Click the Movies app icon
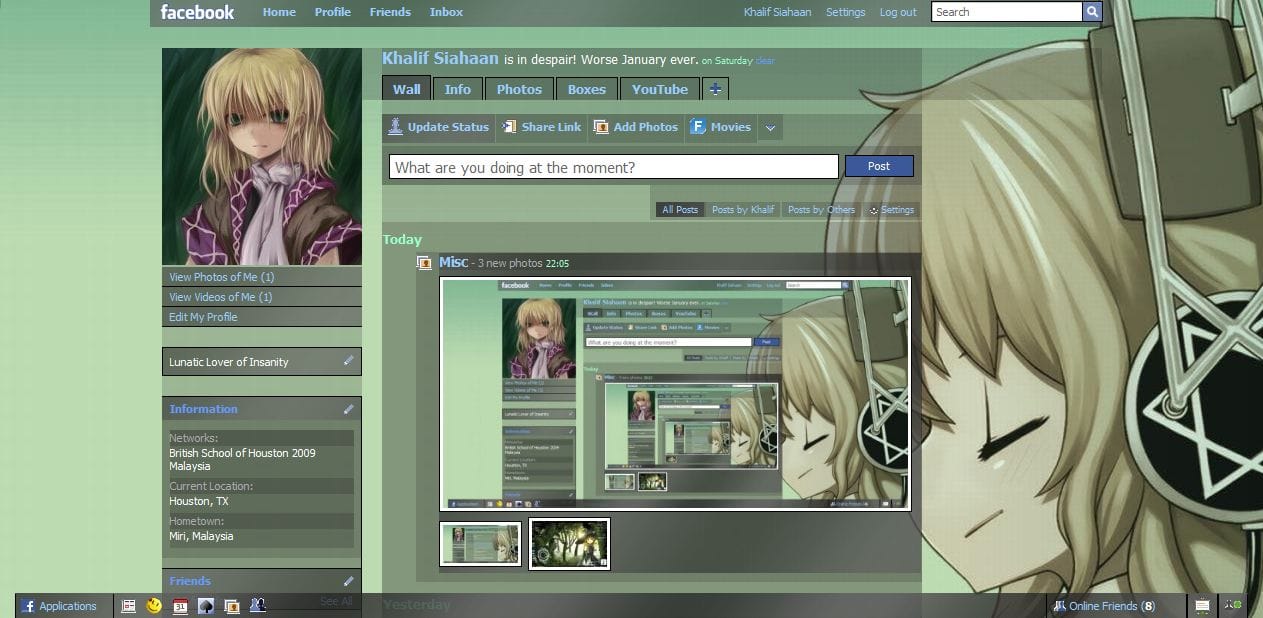1263x618 pixels. [698, 127]
